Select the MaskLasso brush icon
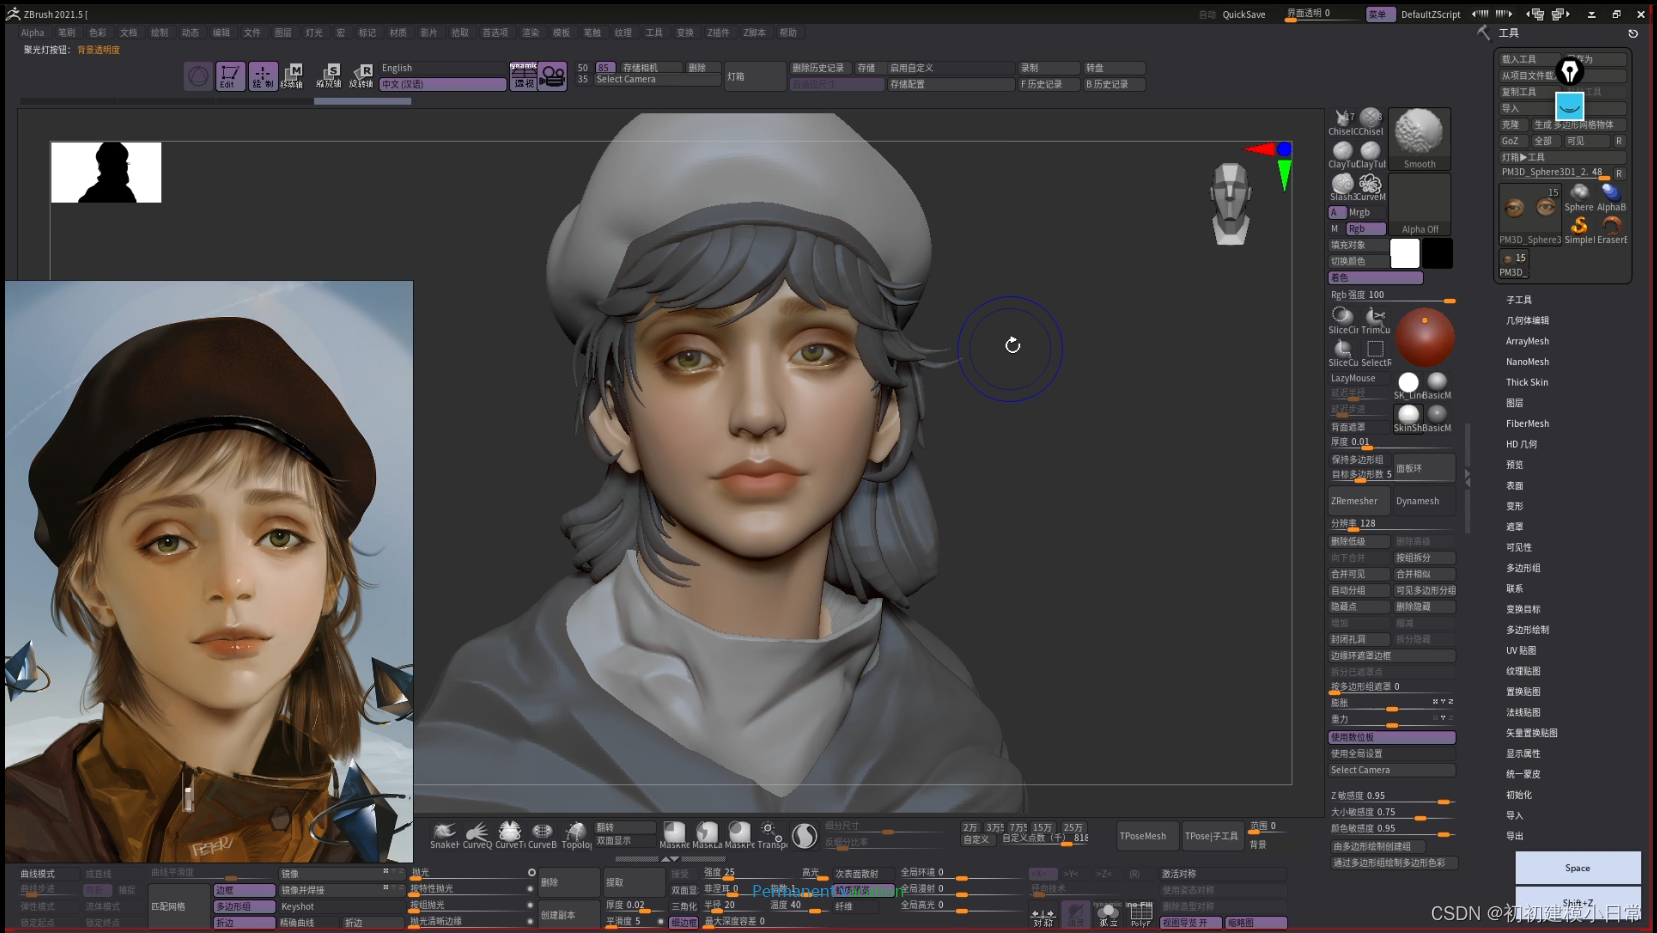The image size is (1657, 933). point(707,834)
